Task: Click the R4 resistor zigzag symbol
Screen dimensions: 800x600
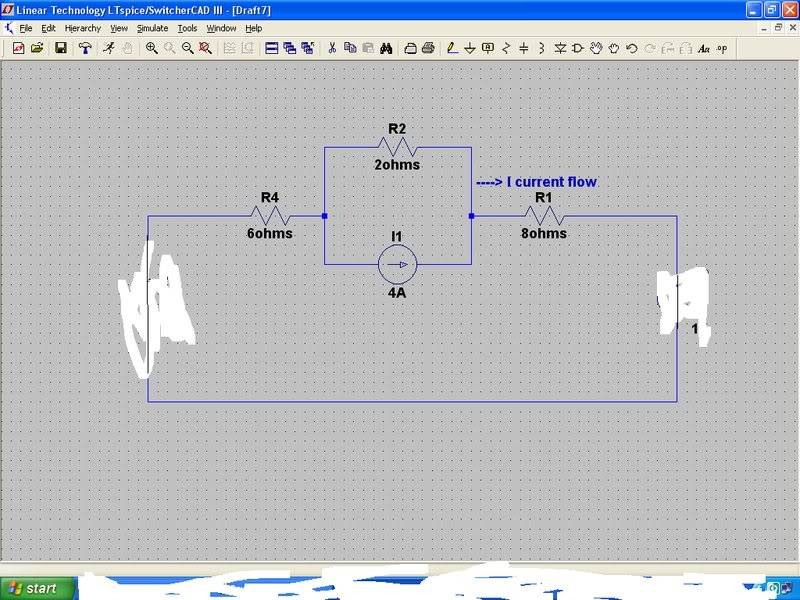Action: tap(270, 216)
